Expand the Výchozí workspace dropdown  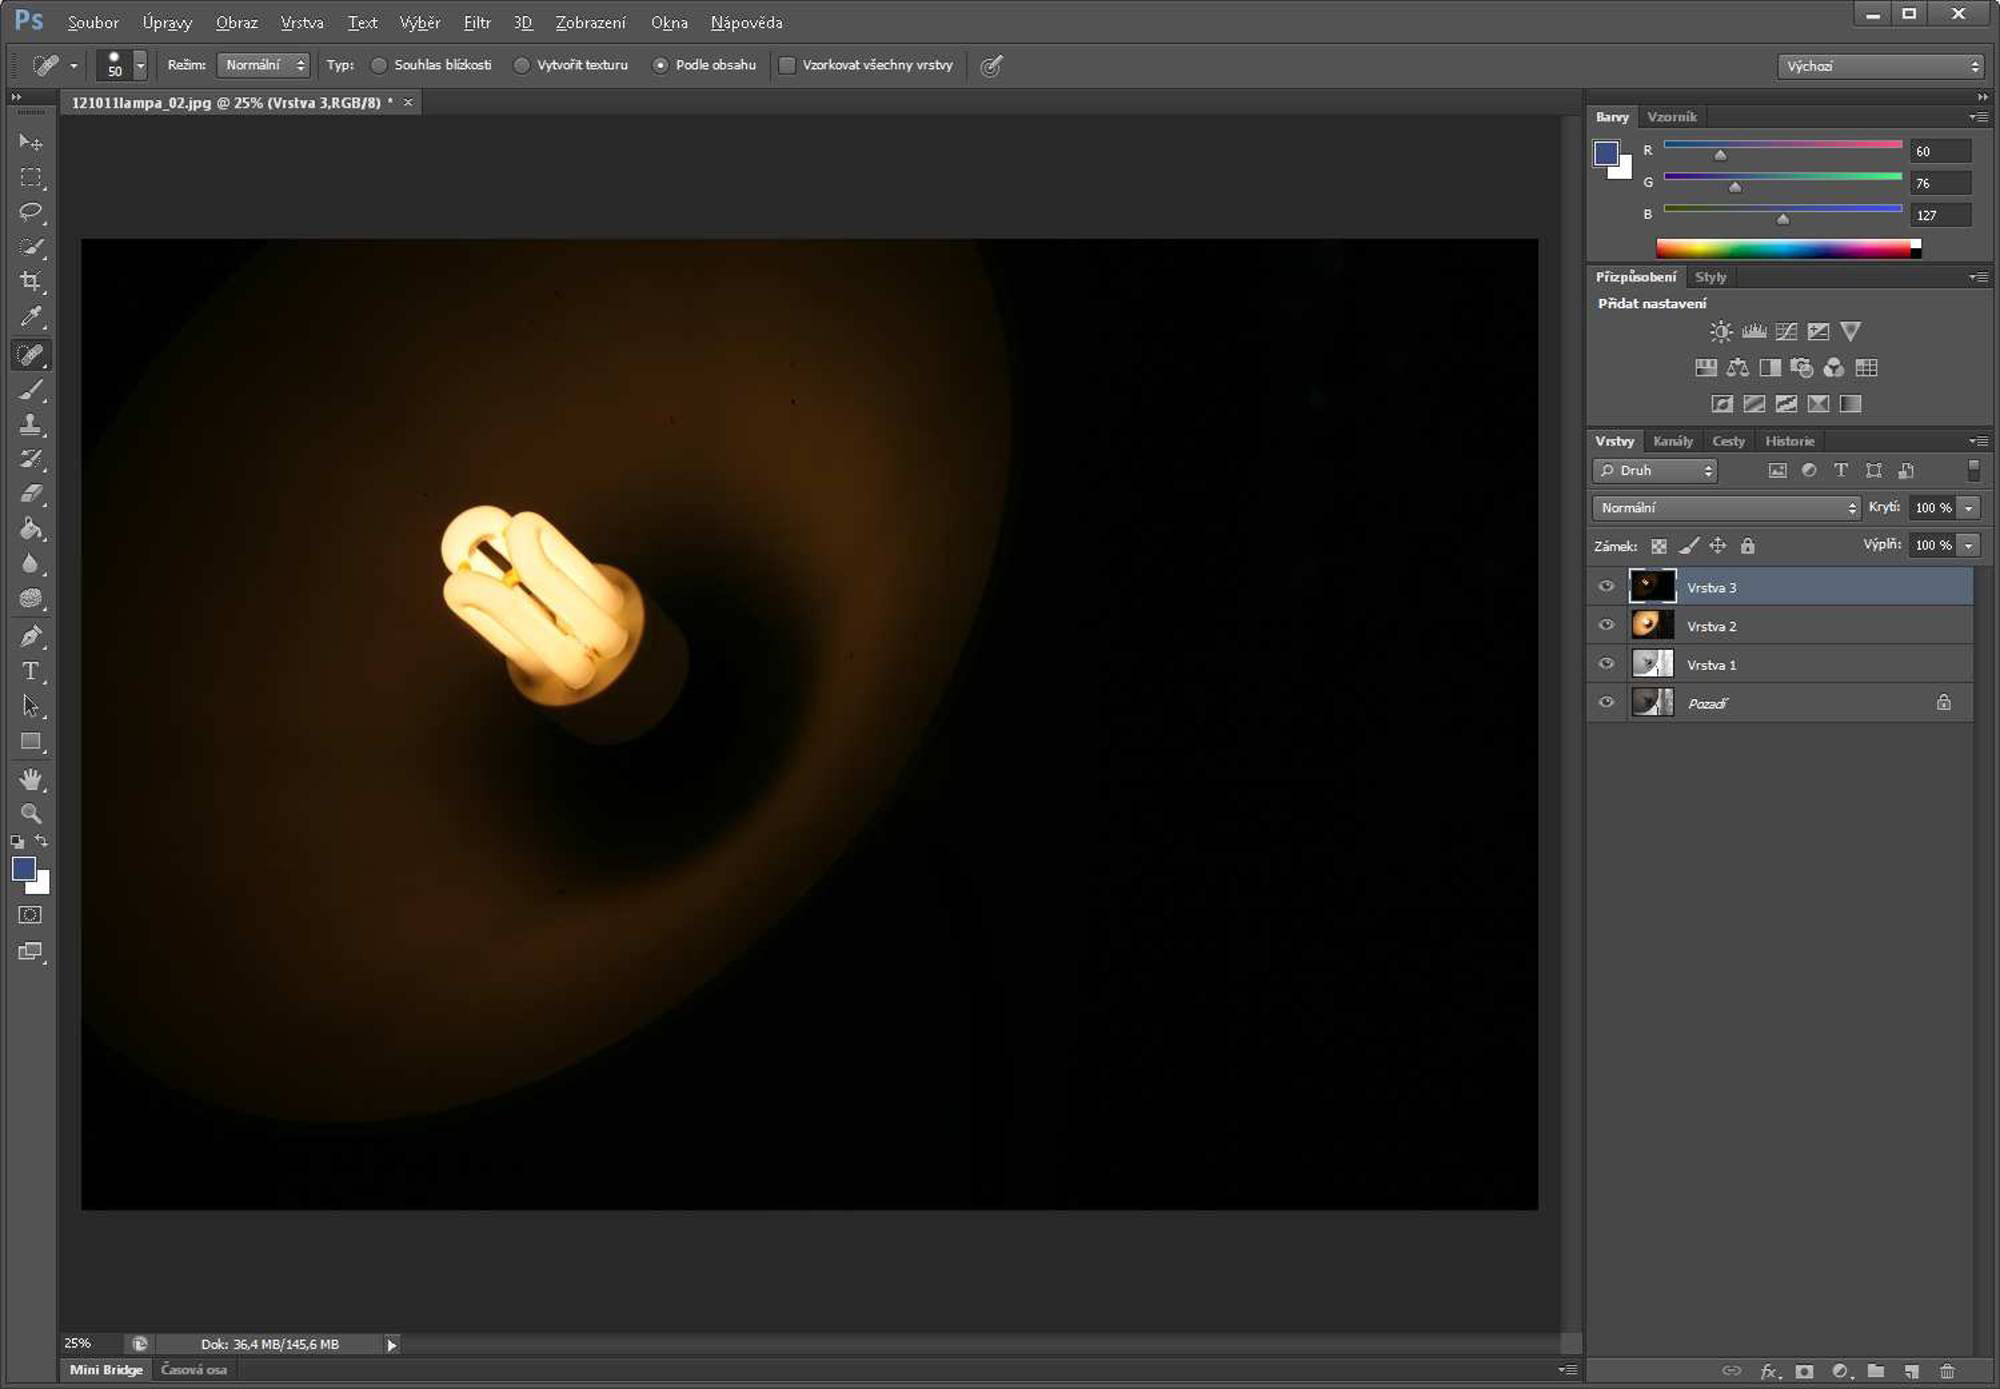click(1880, 66)
